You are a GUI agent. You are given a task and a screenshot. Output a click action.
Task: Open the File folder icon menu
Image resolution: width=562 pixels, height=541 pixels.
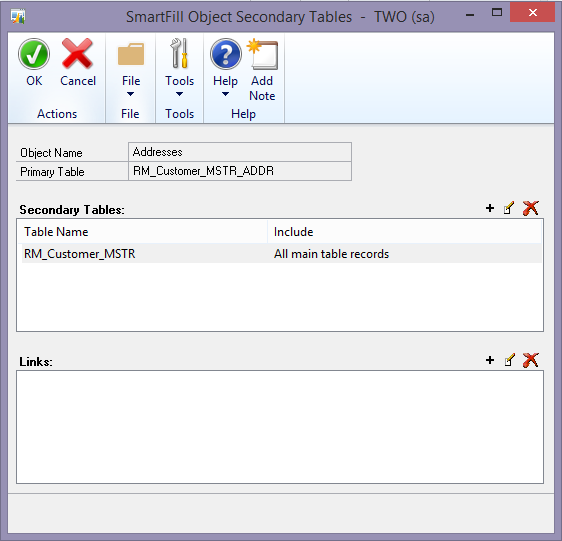pyautogui.click(x=131, y=54)
